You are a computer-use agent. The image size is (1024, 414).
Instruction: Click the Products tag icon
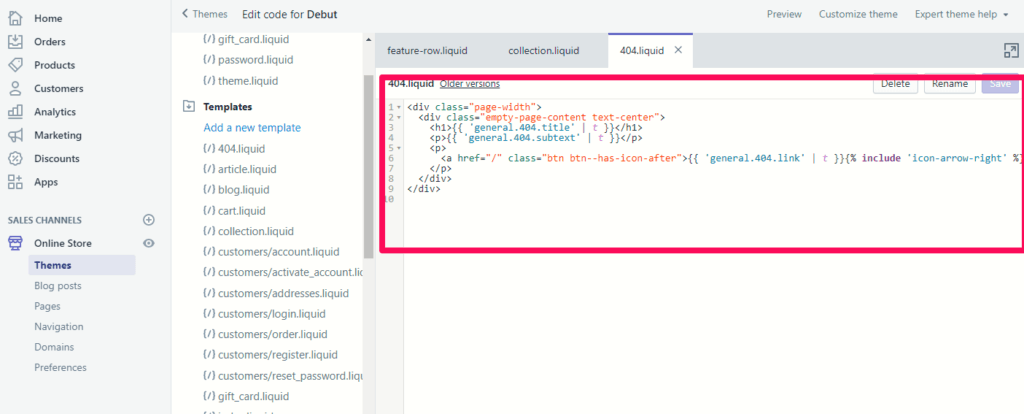coord(15,65)
